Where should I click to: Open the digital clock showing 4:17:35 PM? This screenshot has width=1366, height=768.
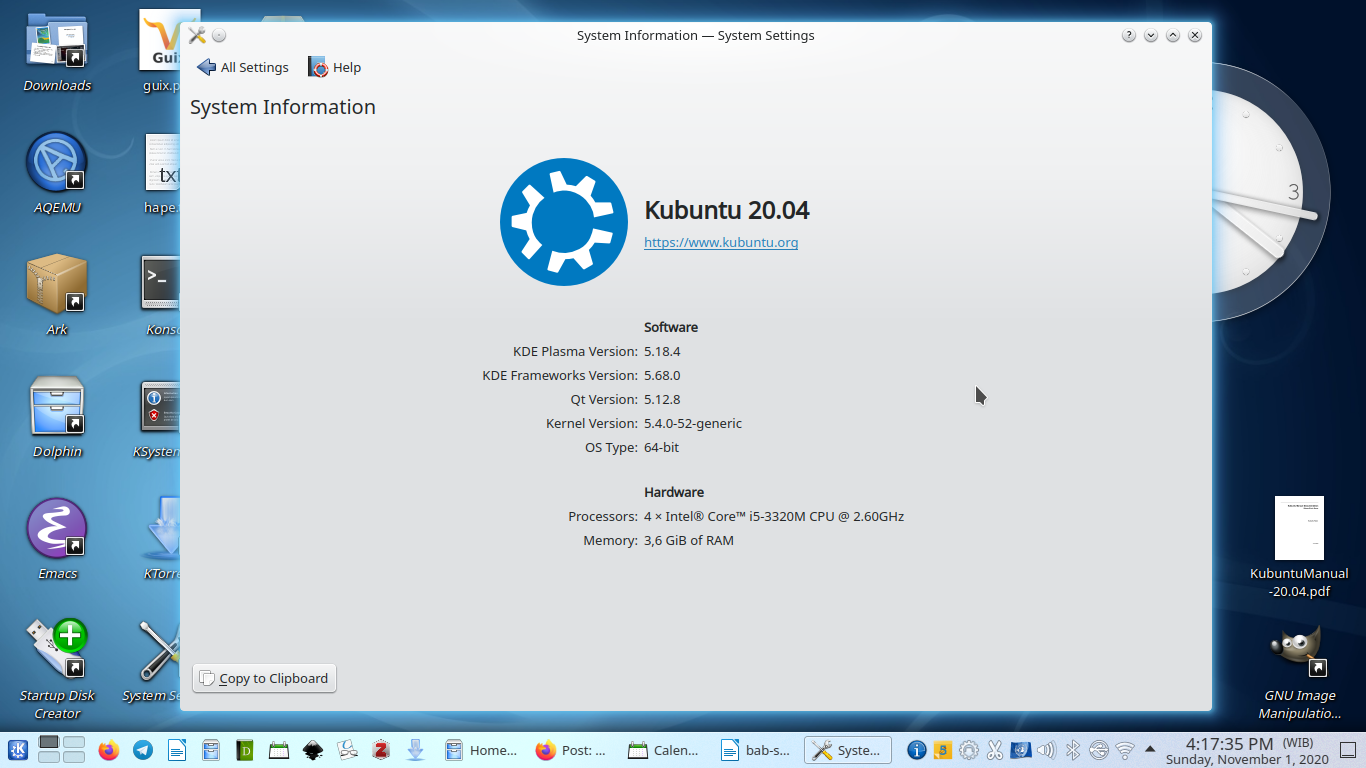point(1248,751)
